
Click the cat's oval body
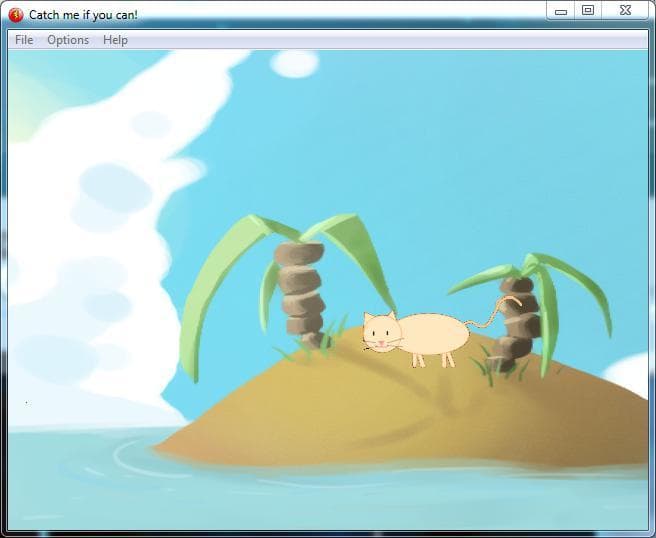coord(434,334)
